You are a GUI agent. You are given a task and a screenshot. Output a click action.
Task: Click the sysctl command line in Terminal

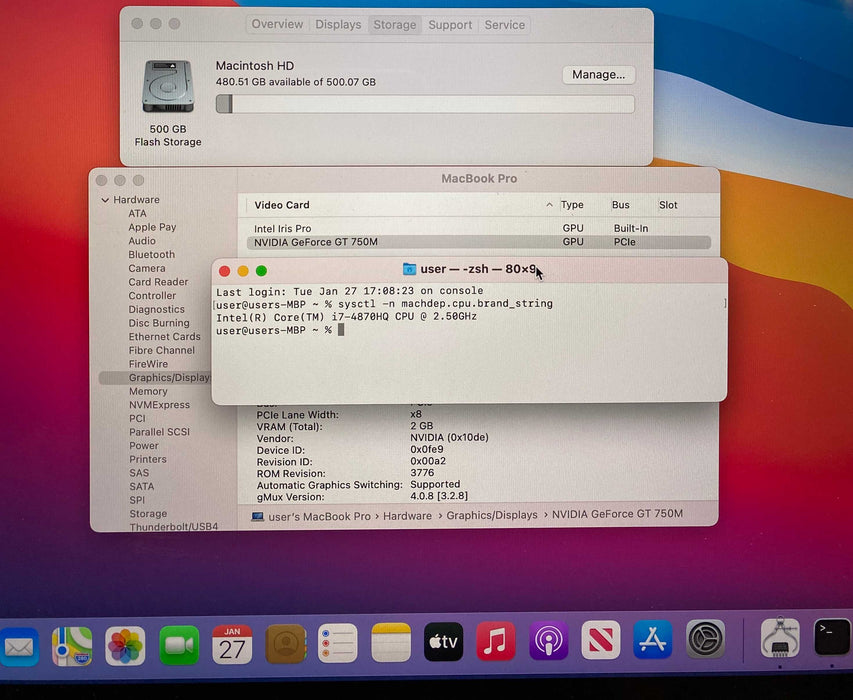(x=384, y=303)
